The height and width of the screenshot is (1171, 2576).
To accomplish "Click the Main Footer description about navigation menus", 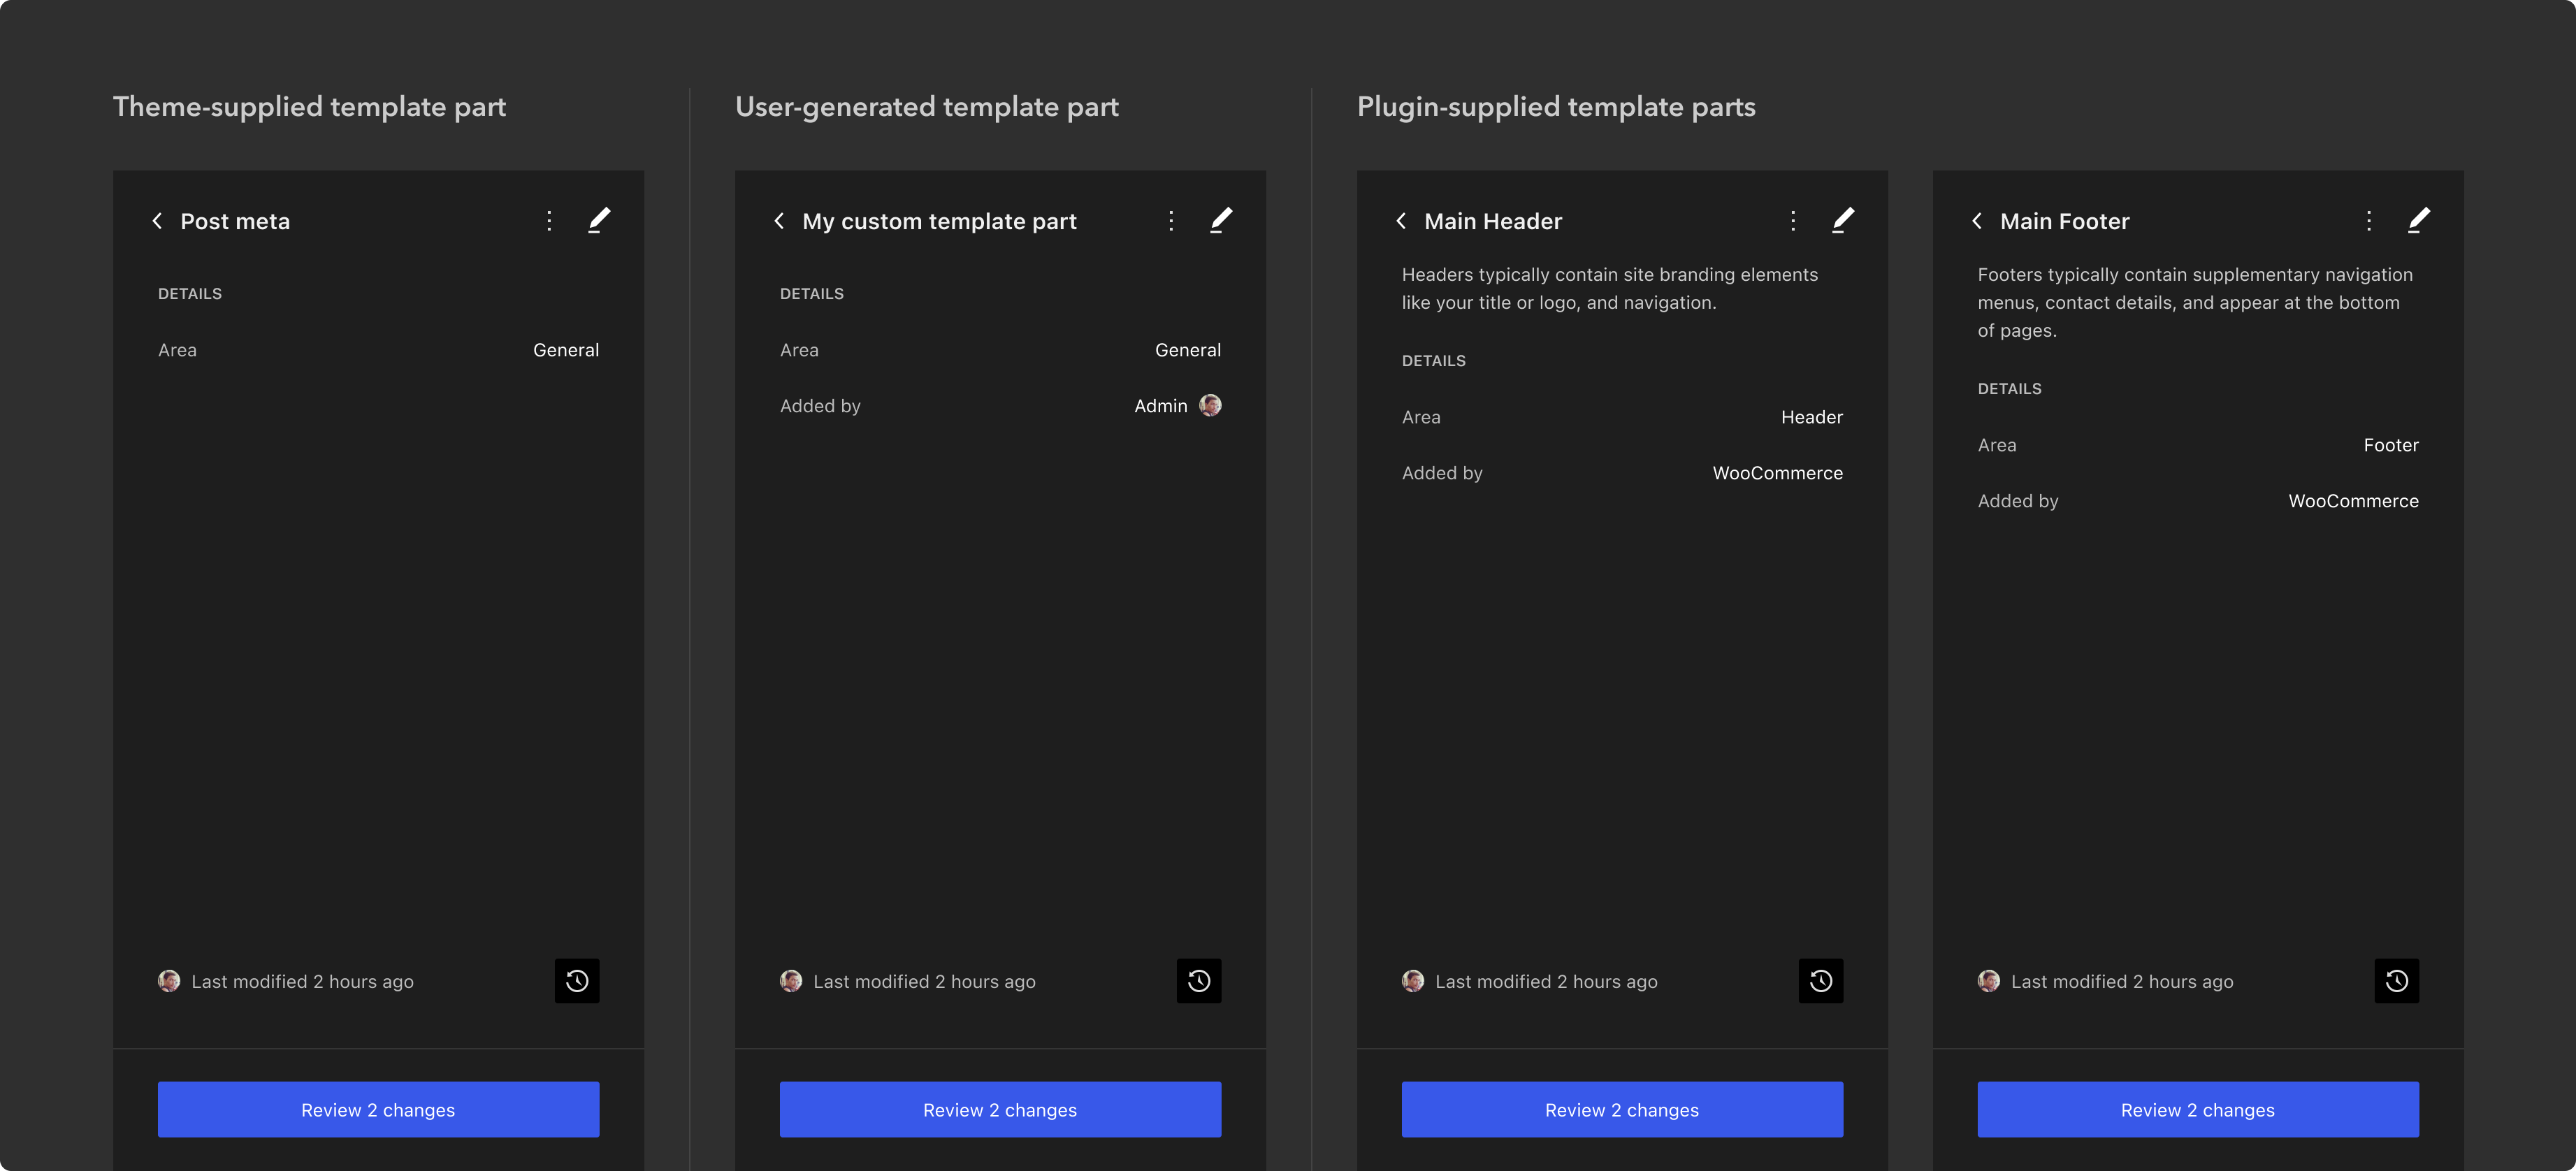I will [x=2195, y=302].
